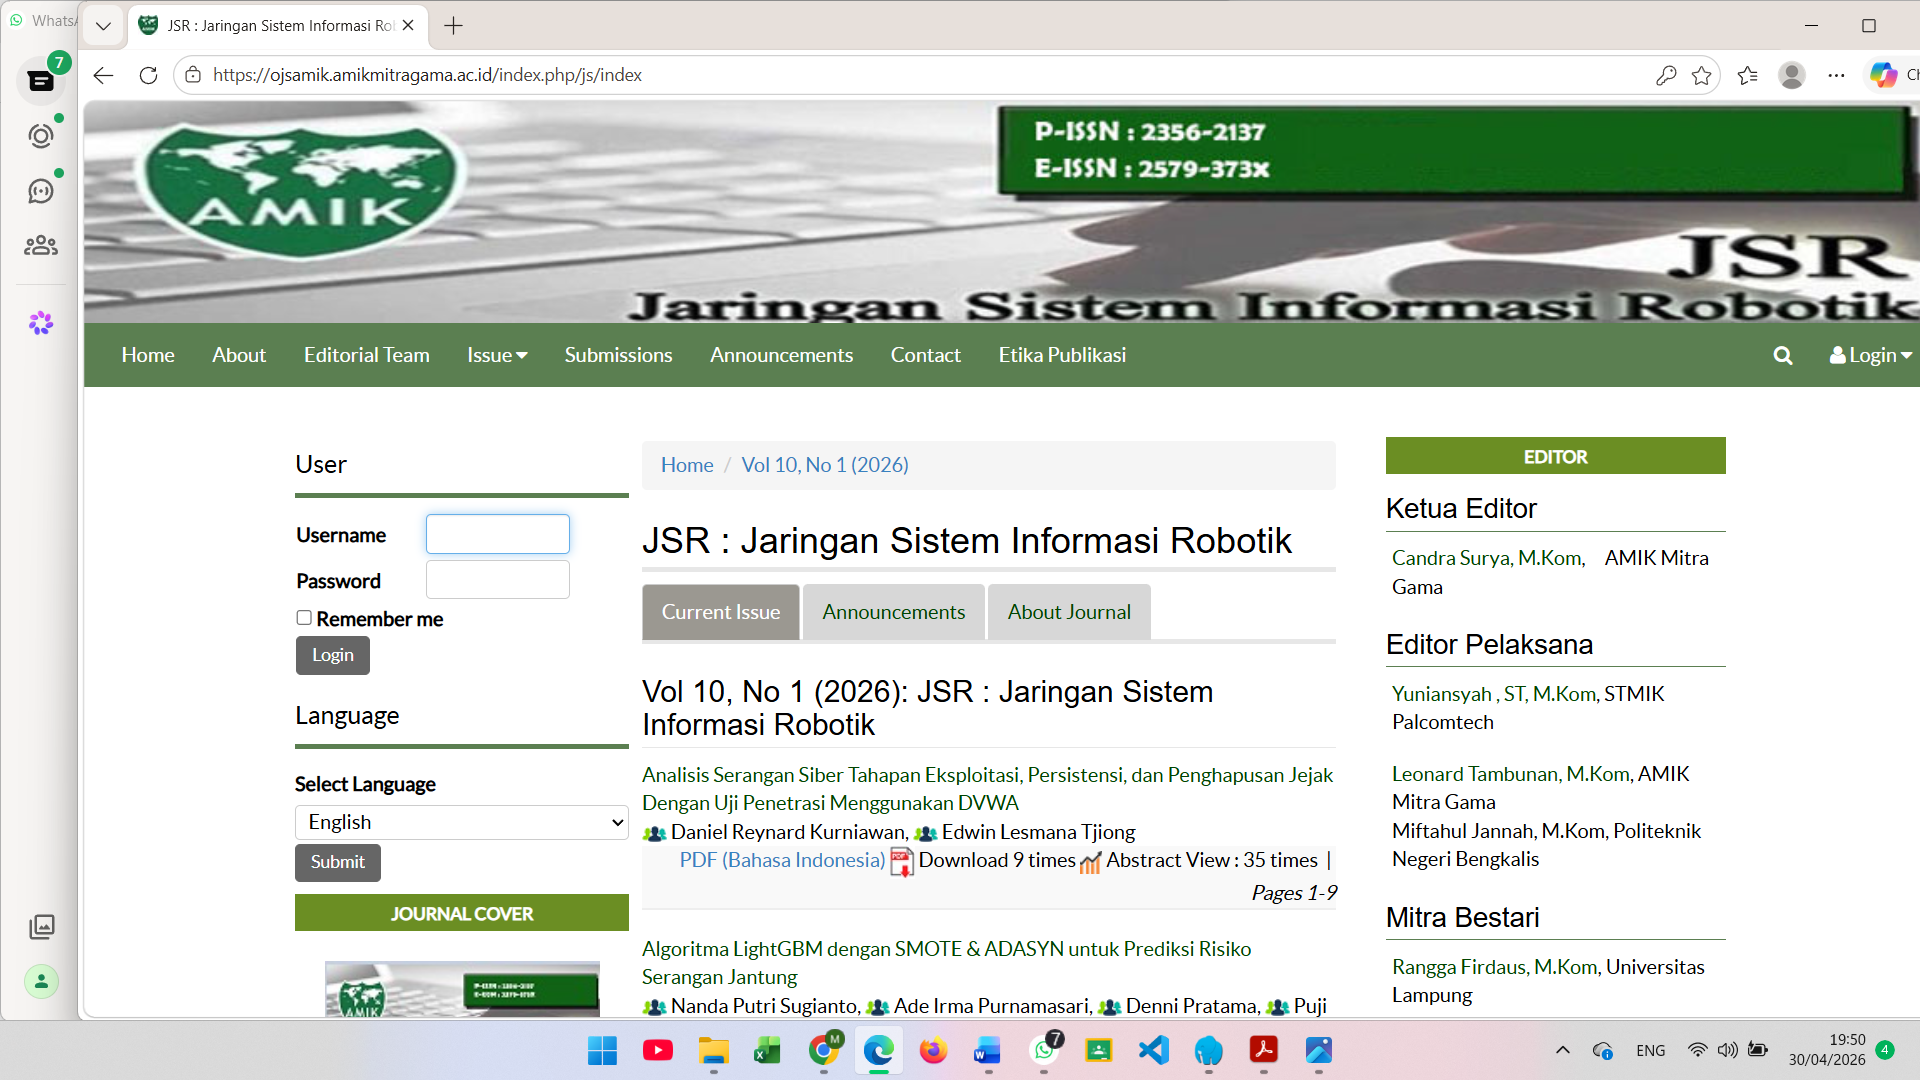Open Leonard Tambunan, M.Kom editor link
Image resolution: width=1920 pixels, height=1080 pixels.
point(1512,774)
